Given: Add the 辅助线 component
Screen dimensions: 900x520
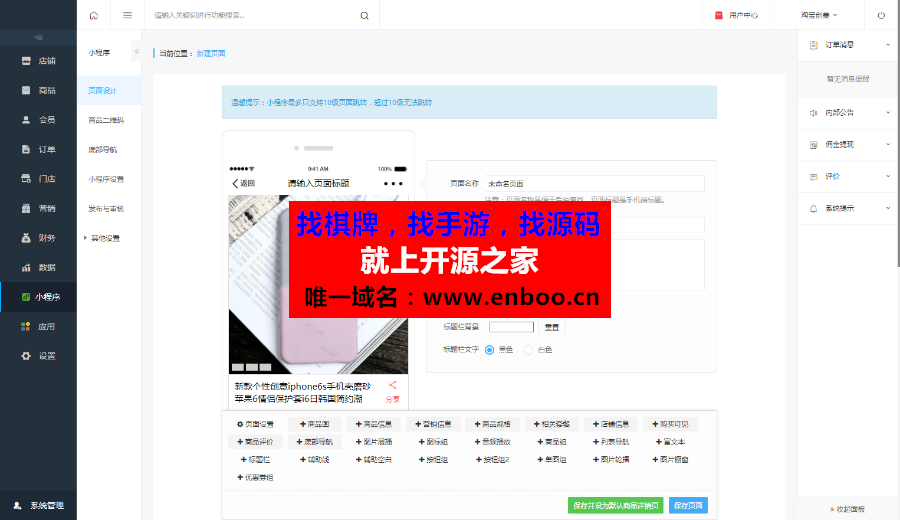Looking at the screenshot, I should click(315, 460).
